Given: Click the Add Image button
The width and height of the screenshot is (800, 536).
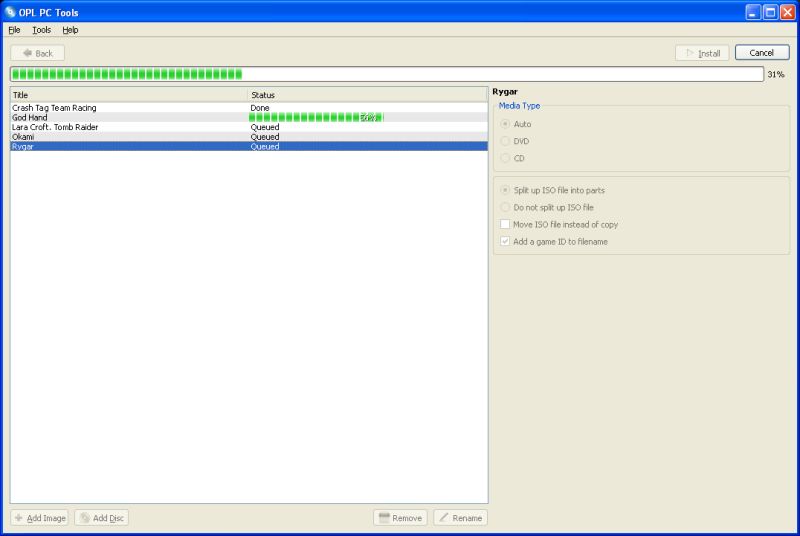Looking at the screenshot, I should tap(40, 518).
